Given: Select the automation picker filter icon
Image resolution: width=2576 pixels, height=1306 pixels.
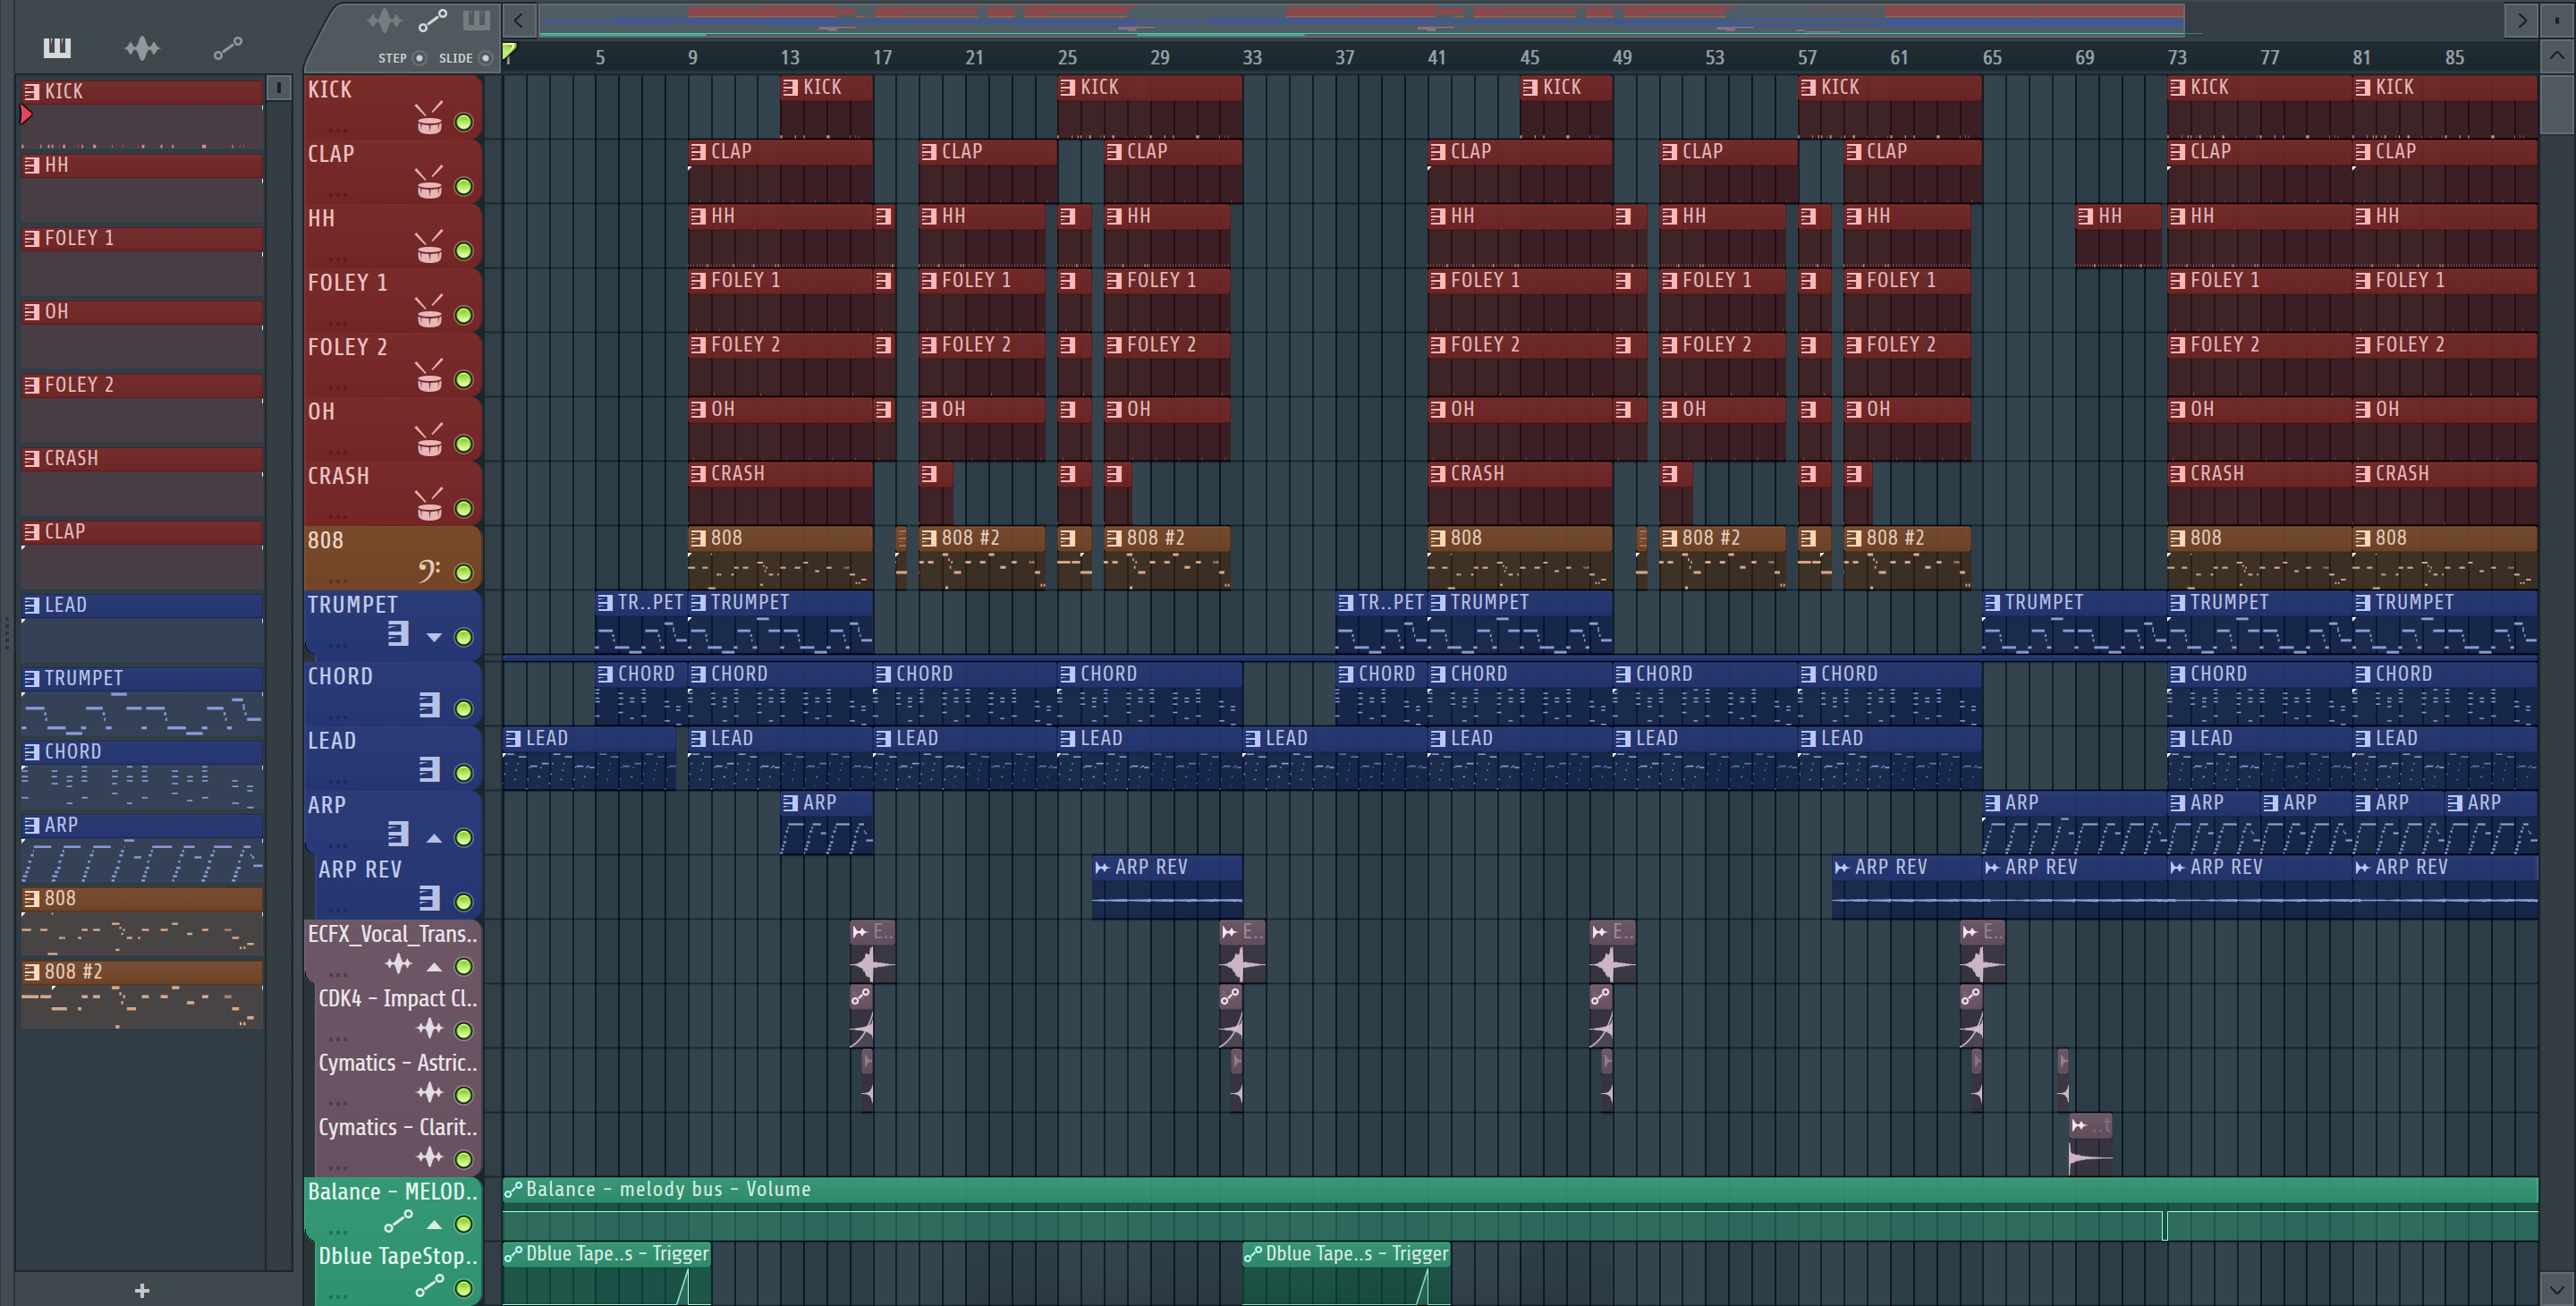Looking at the screenshot, I should click(x=228, y=47).
